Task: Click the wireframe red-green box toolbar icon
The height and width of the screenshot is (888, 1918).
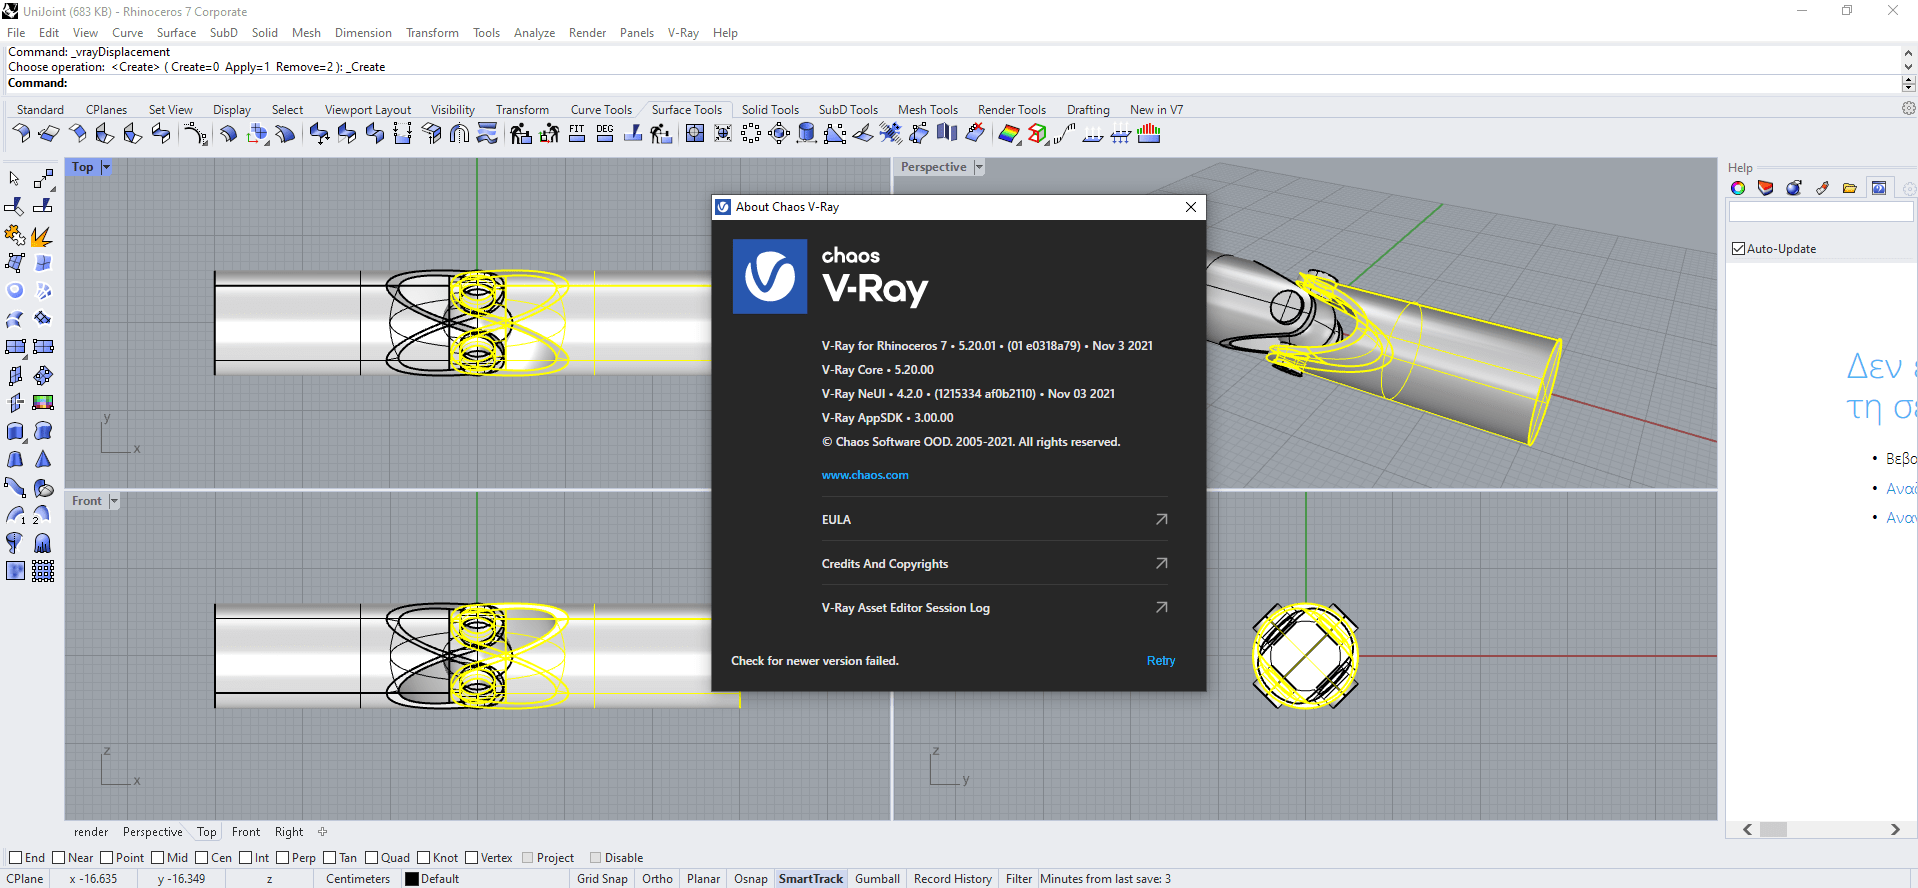Action: 1037,134
